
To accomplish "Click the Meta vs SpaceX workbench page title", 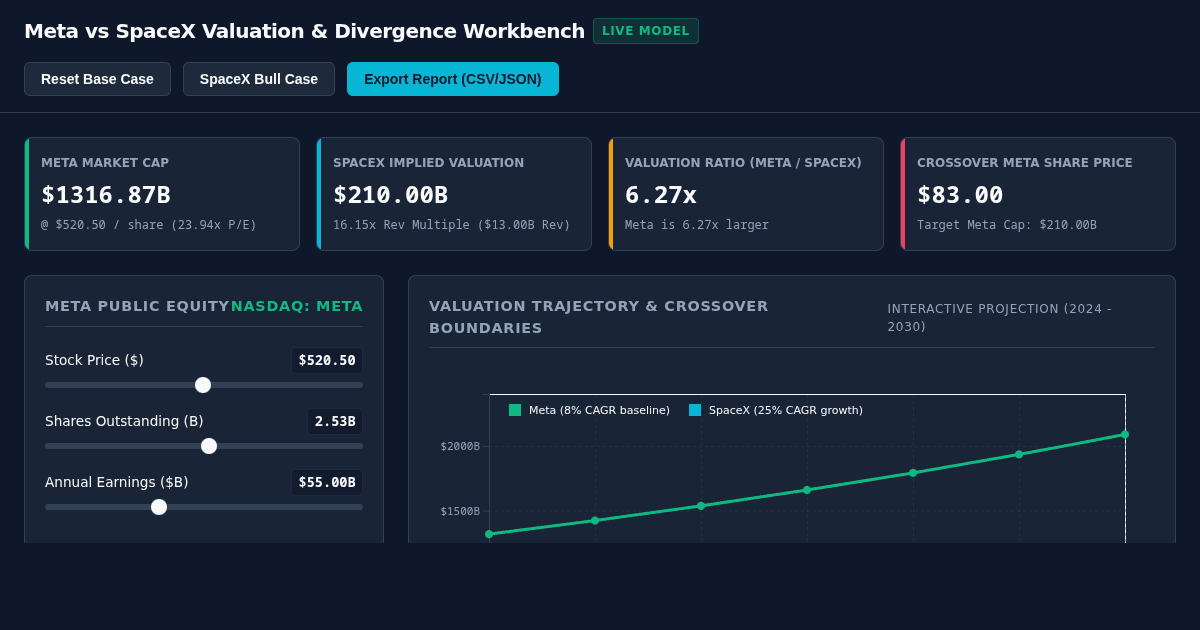I will [x=304, y=31].
